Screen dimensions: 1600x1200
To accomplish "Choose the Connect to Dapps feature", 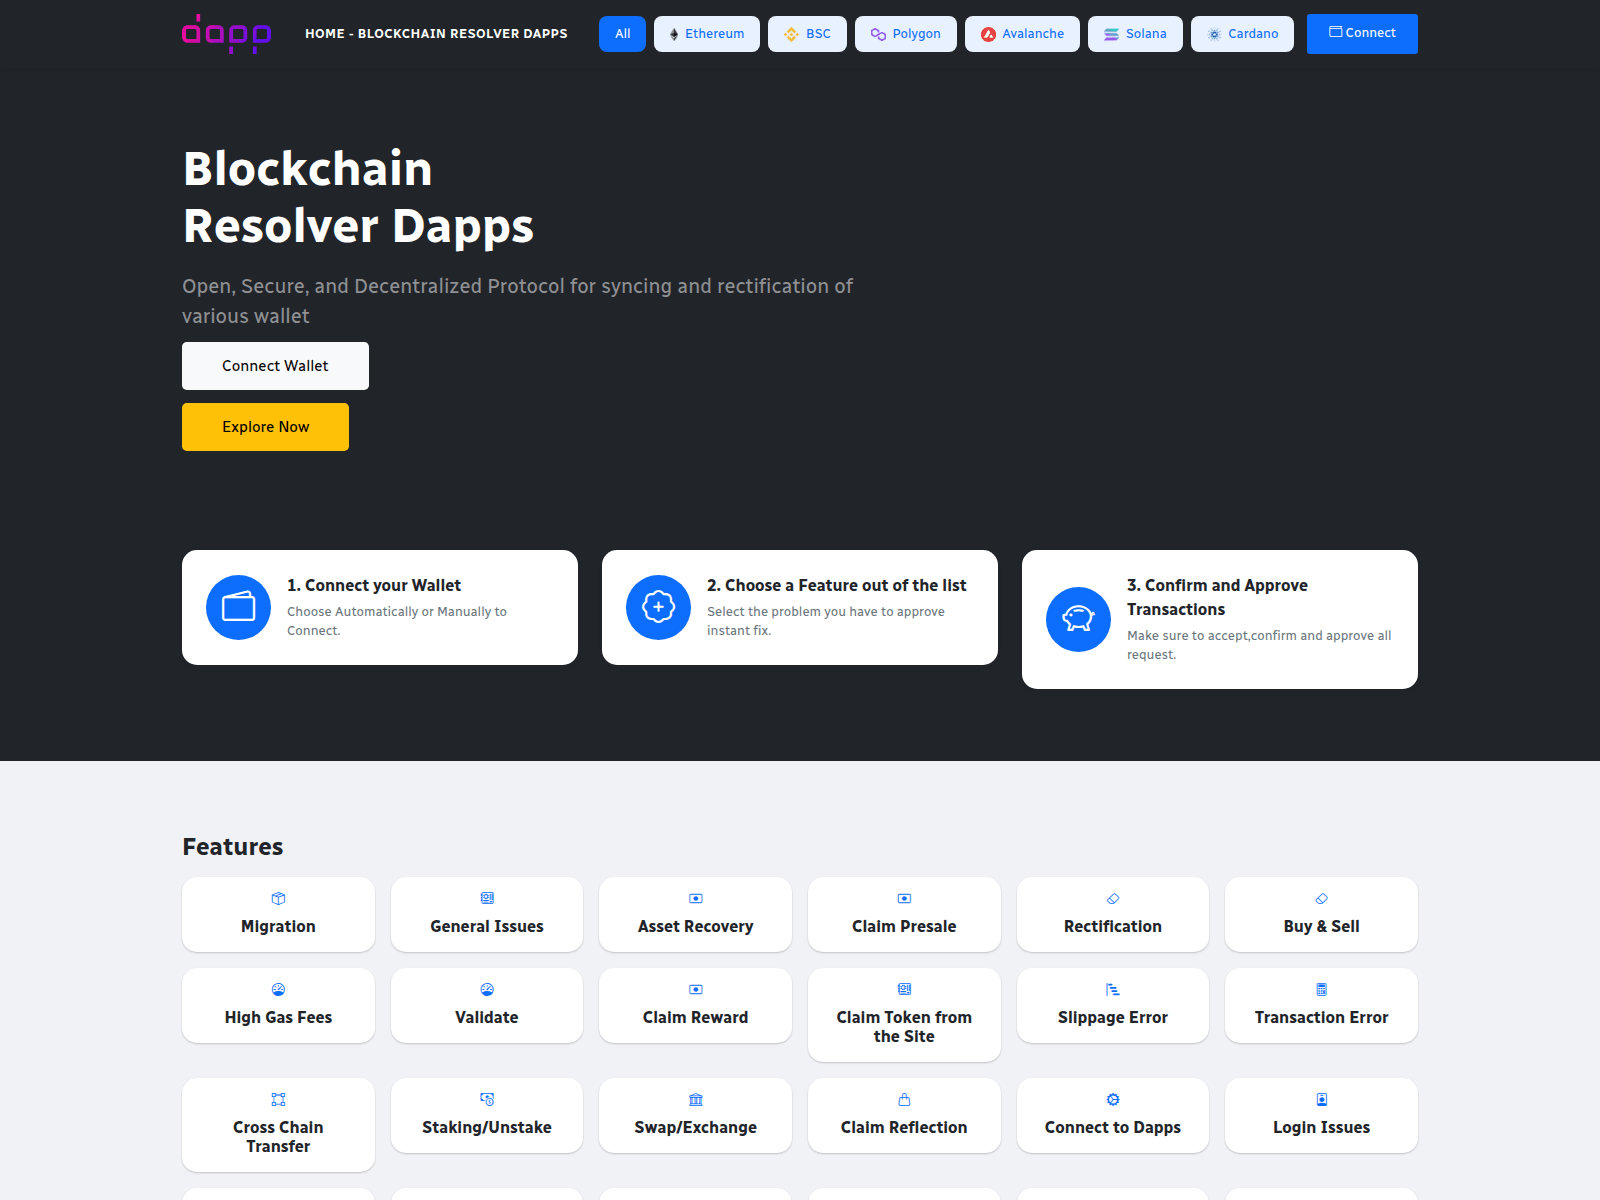I will point(1113,1115).
